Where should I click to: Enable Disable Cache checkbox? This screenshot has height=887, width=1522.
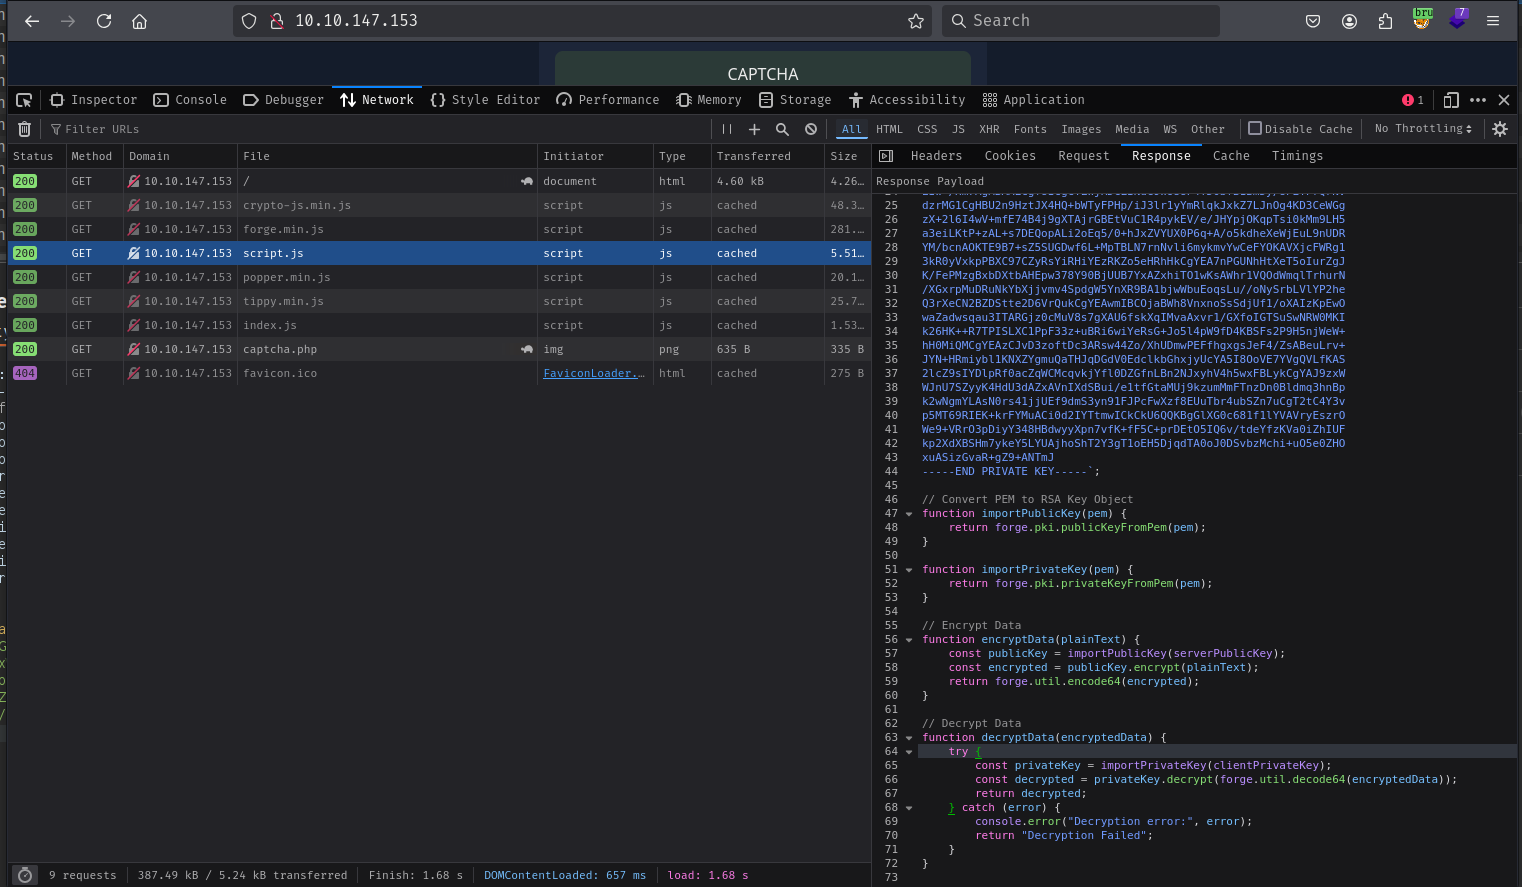coord(1255,128)
